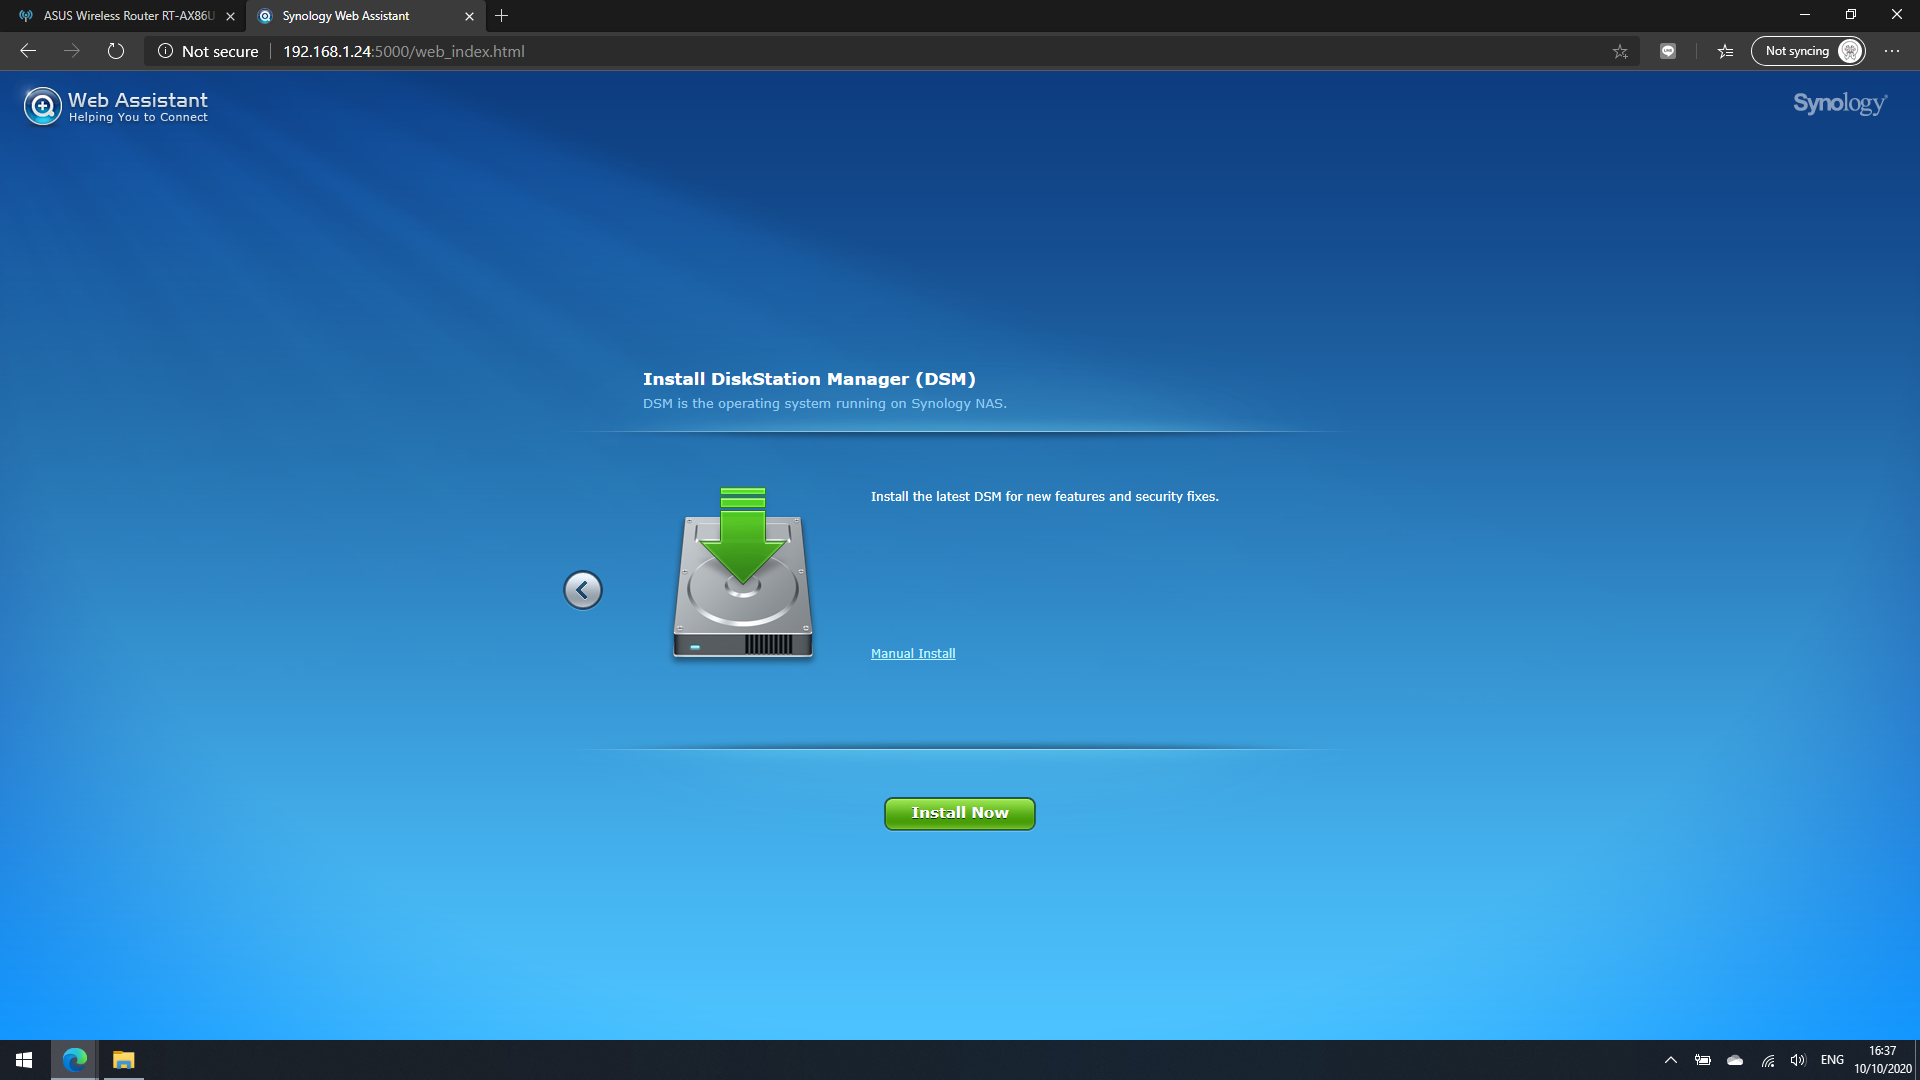The width and height of the screenshot is (1920, 1080).
Task: Click the battery tray icon
Action: (x=1703, y=1060)
